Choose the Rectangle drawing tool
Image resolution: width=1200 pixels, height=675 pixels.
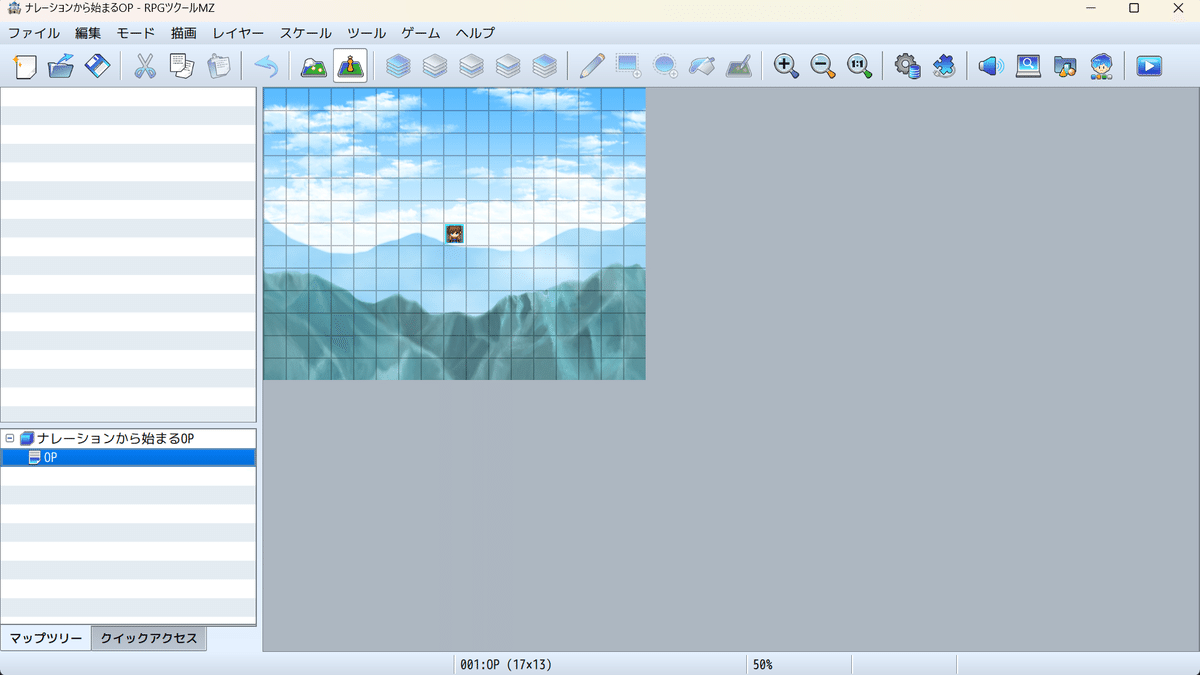629,67
